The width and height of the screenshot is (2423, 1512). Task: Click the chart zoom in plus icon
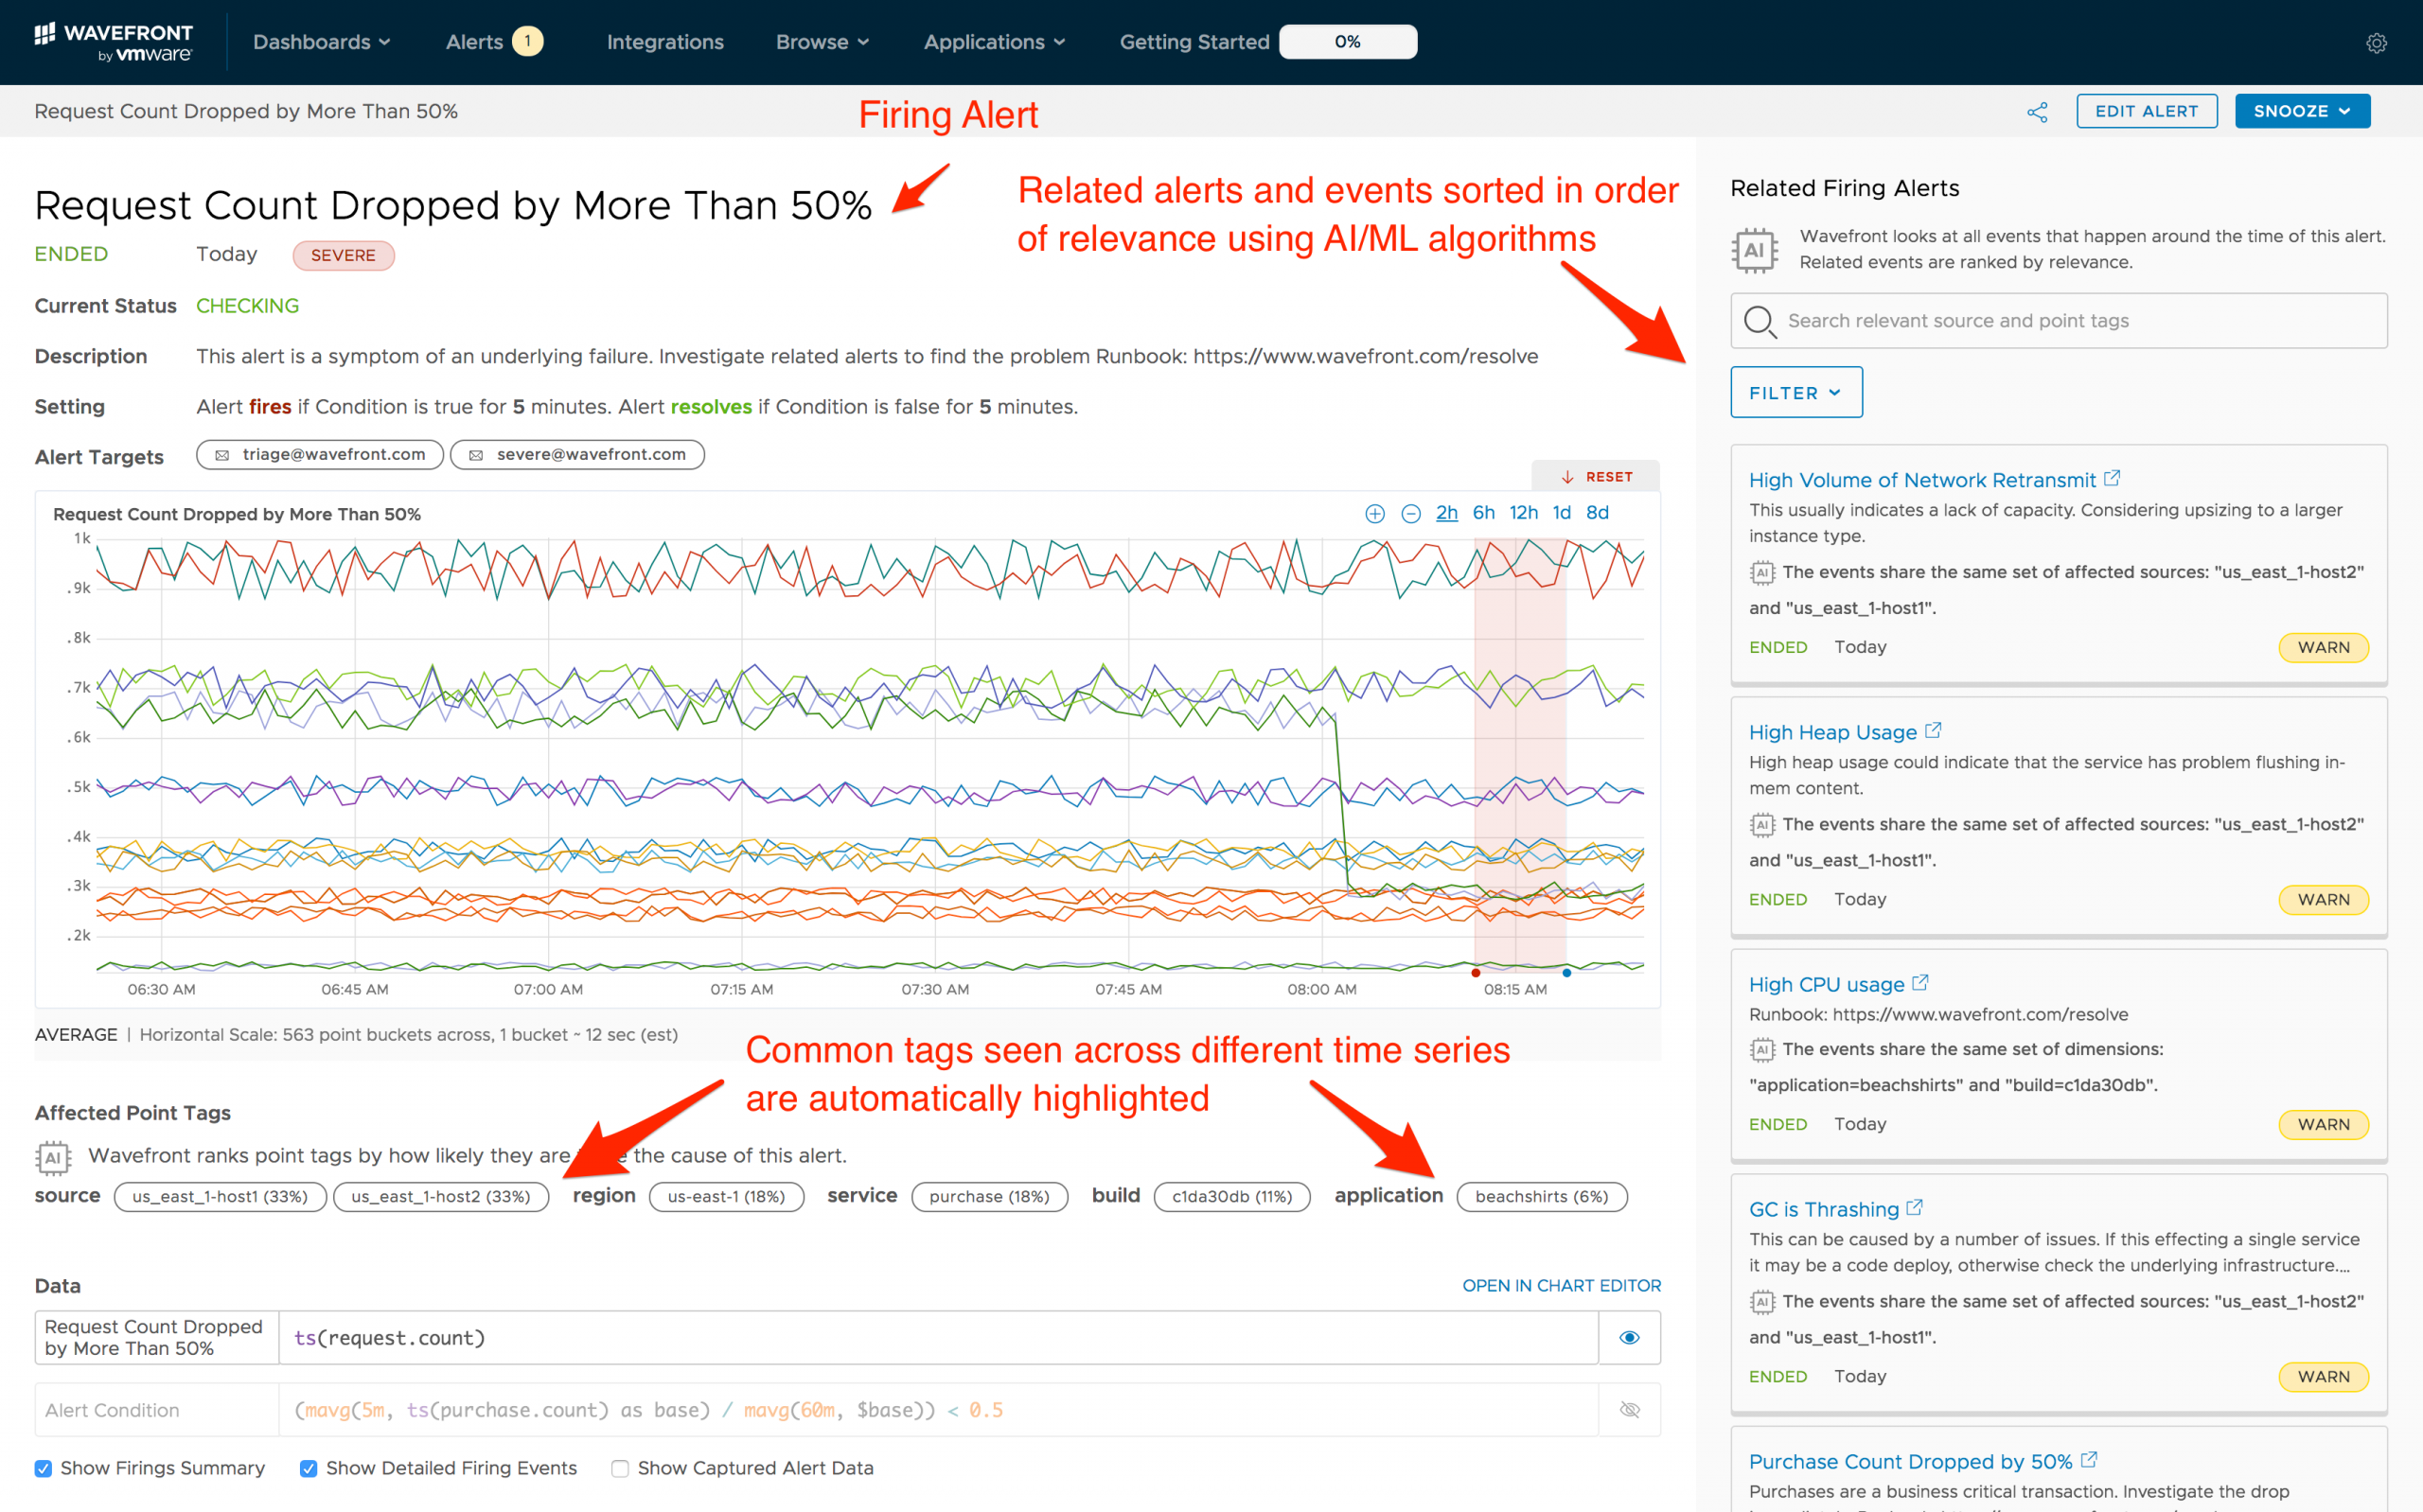(x=1374, y=514)
